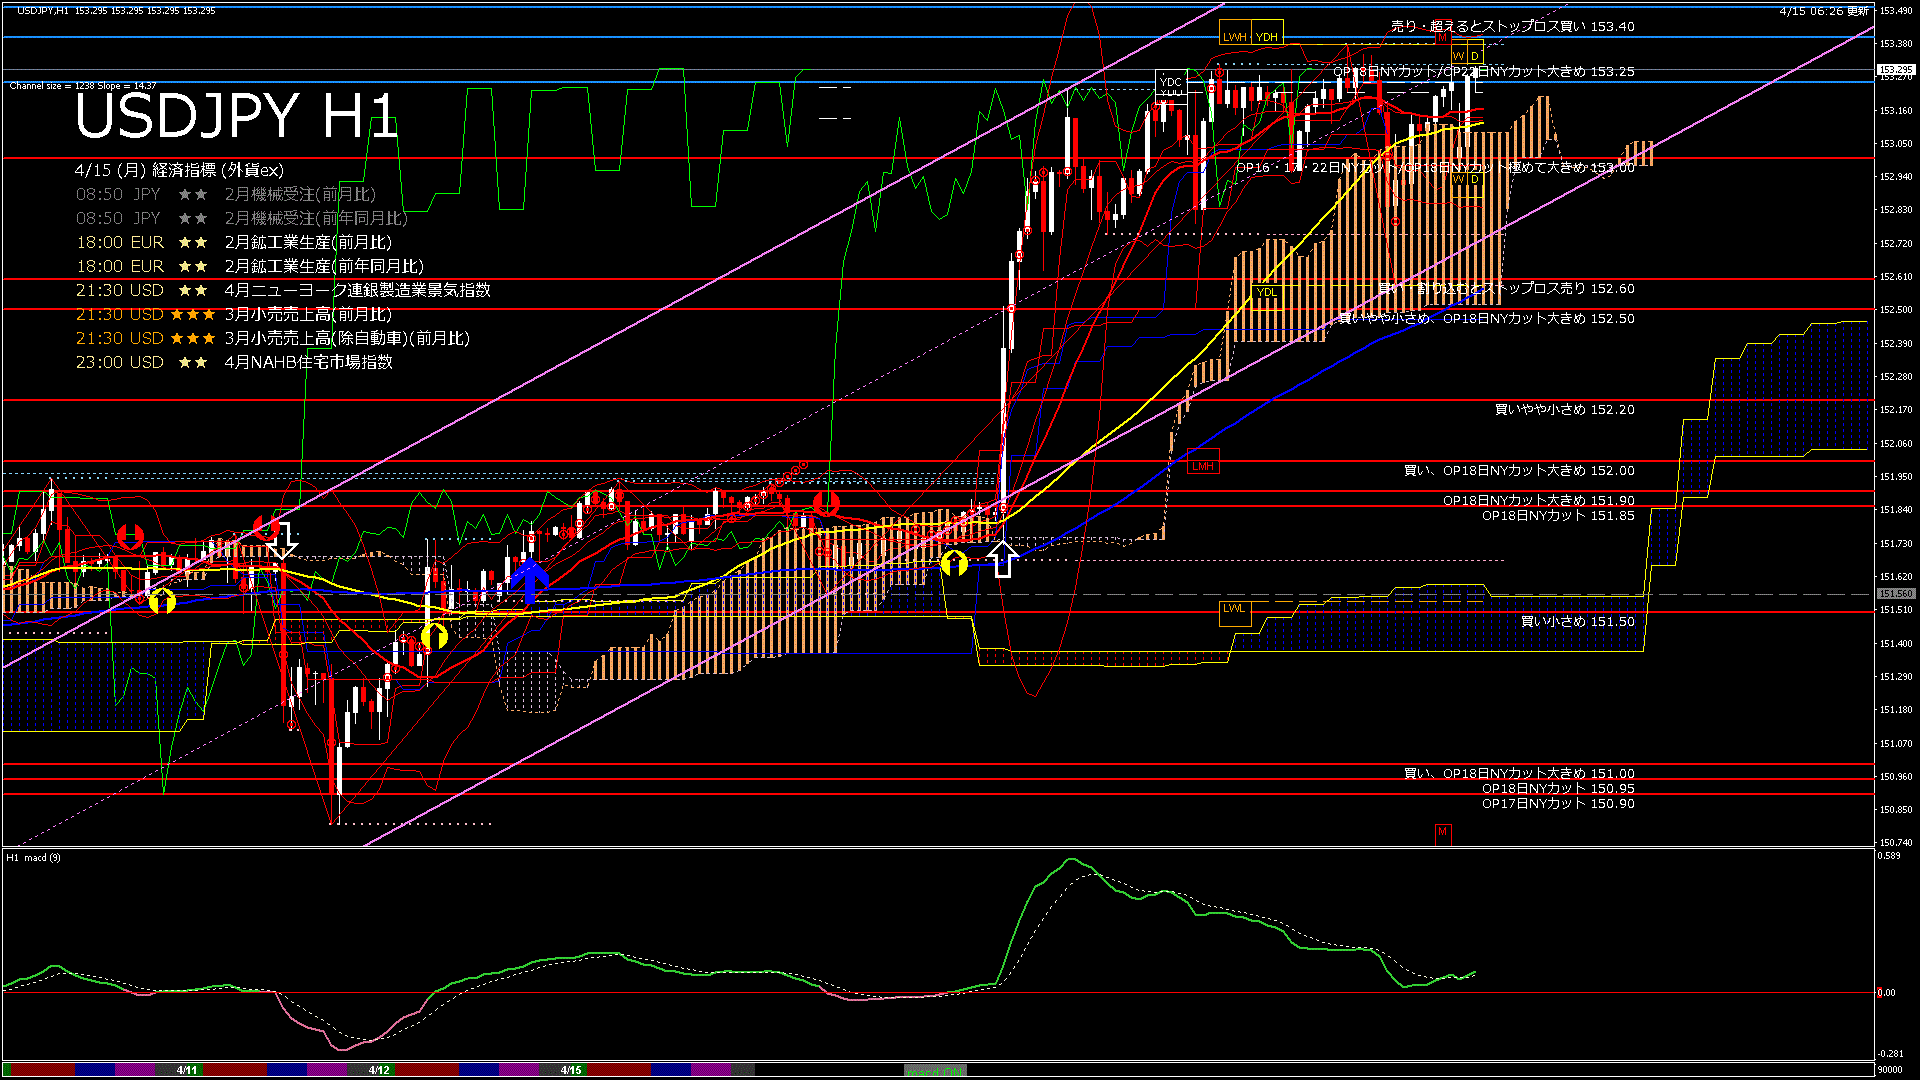This screenshot has width=1920, height=1080.
Task: Click the 18:00 EUR 2月鉱工業生産(前年同月比) row
Action: click(250, 266)
